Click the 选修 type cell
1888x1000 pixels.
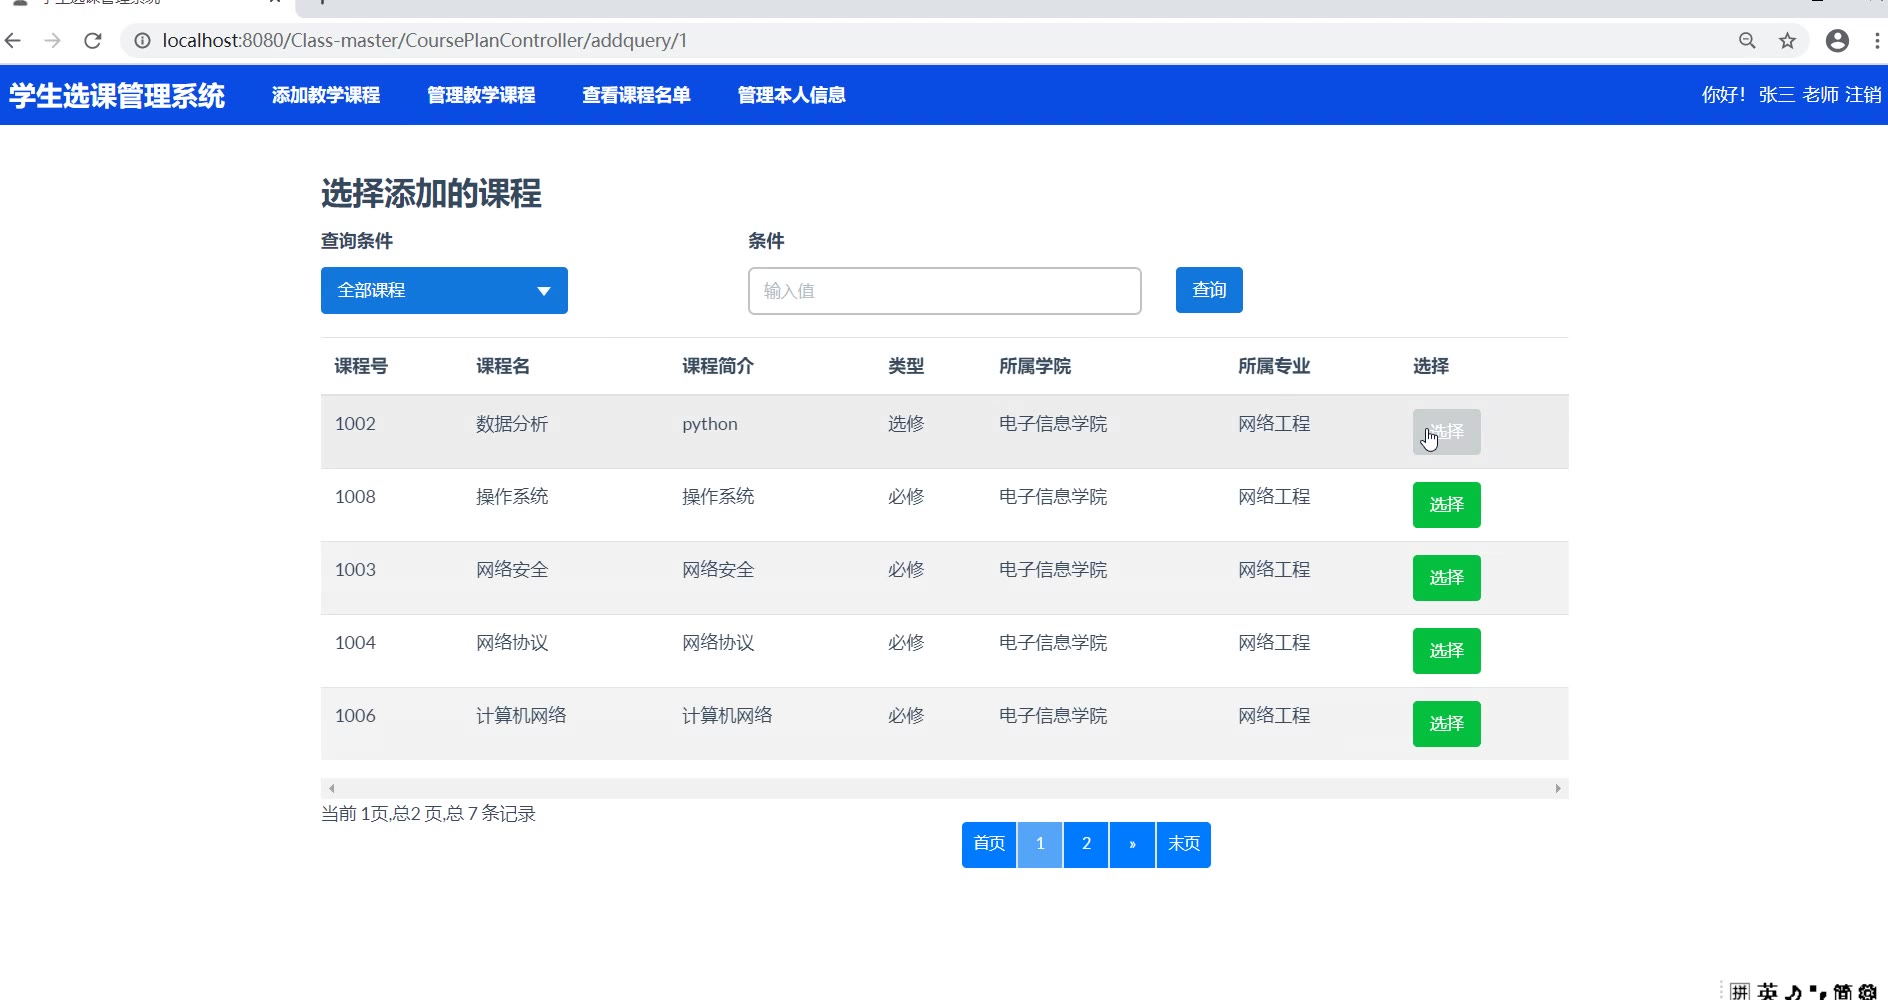pos(906,424)
